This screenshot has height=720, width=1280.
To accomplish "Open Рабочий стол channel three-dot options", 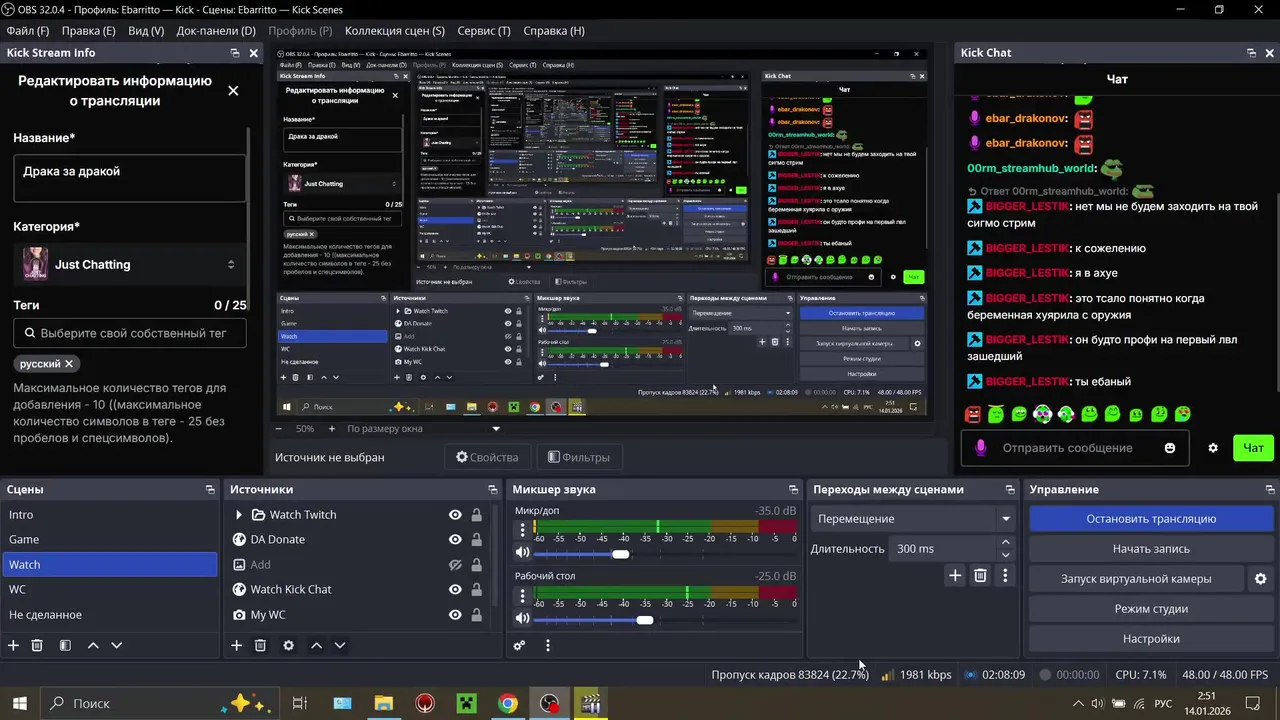I will (x=522, y=596).
